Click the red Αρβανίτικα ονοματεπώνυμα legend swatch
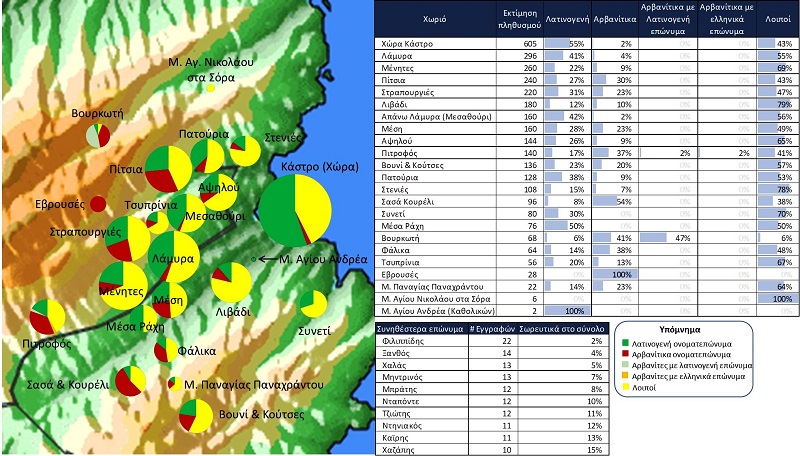The width and height of the screenshot is (800, 456). click(x=624, y=355)
